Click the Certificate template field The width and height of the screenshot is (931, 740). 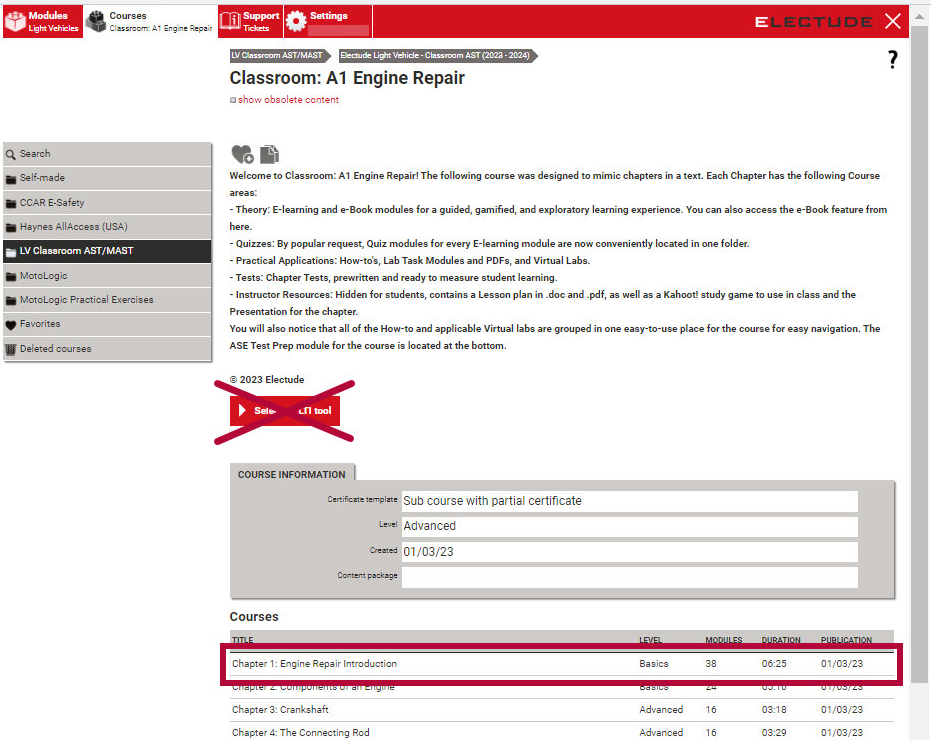click(629, 501)
